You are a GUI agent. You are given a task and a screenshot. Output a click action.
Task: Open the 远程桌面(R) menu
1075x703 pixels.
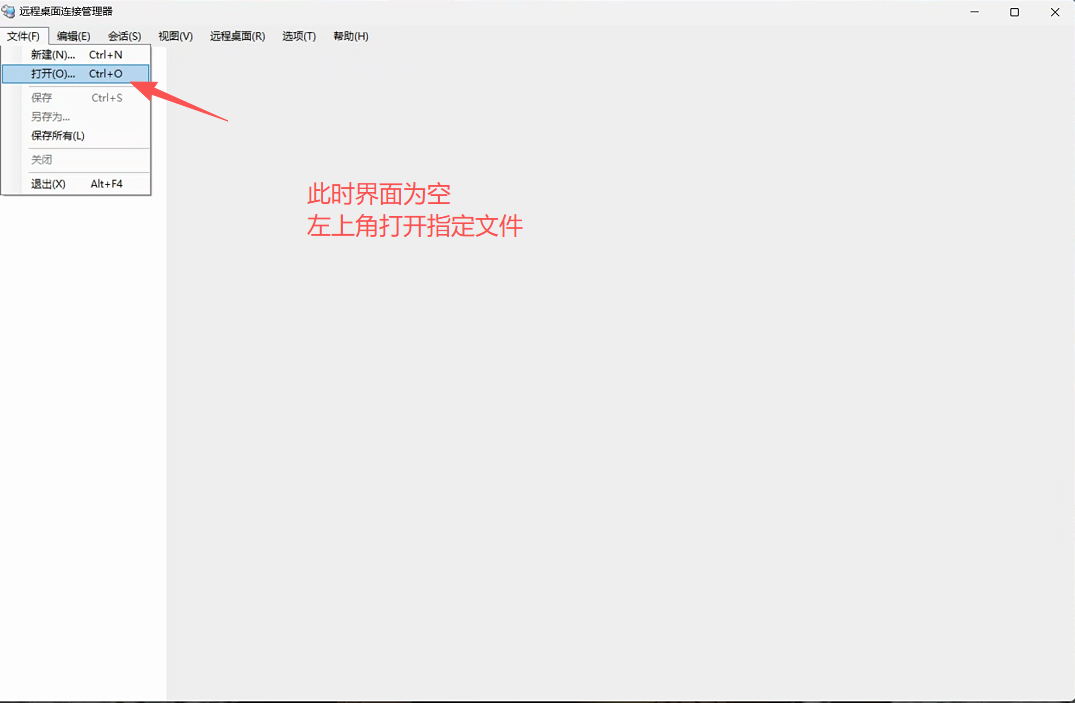tap(237, 36)
